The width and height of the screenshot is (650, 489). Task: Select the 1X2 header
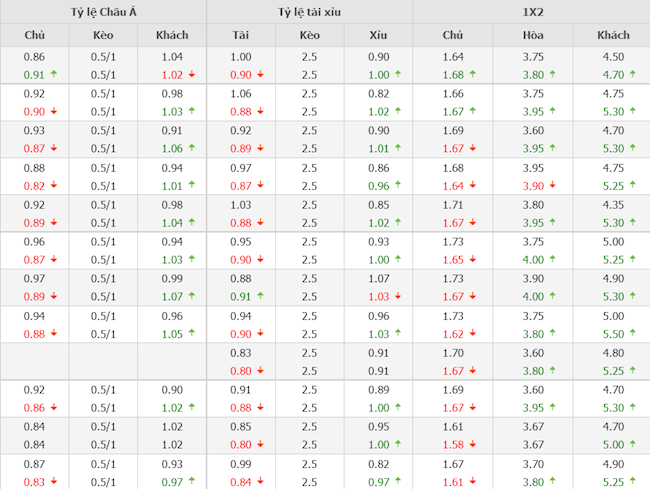pyautogui.click(x=531, y=12)
